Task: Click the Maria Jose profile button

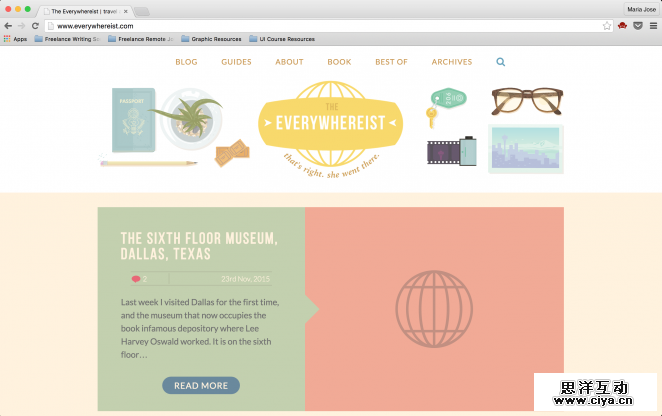Action: point(640,8)
